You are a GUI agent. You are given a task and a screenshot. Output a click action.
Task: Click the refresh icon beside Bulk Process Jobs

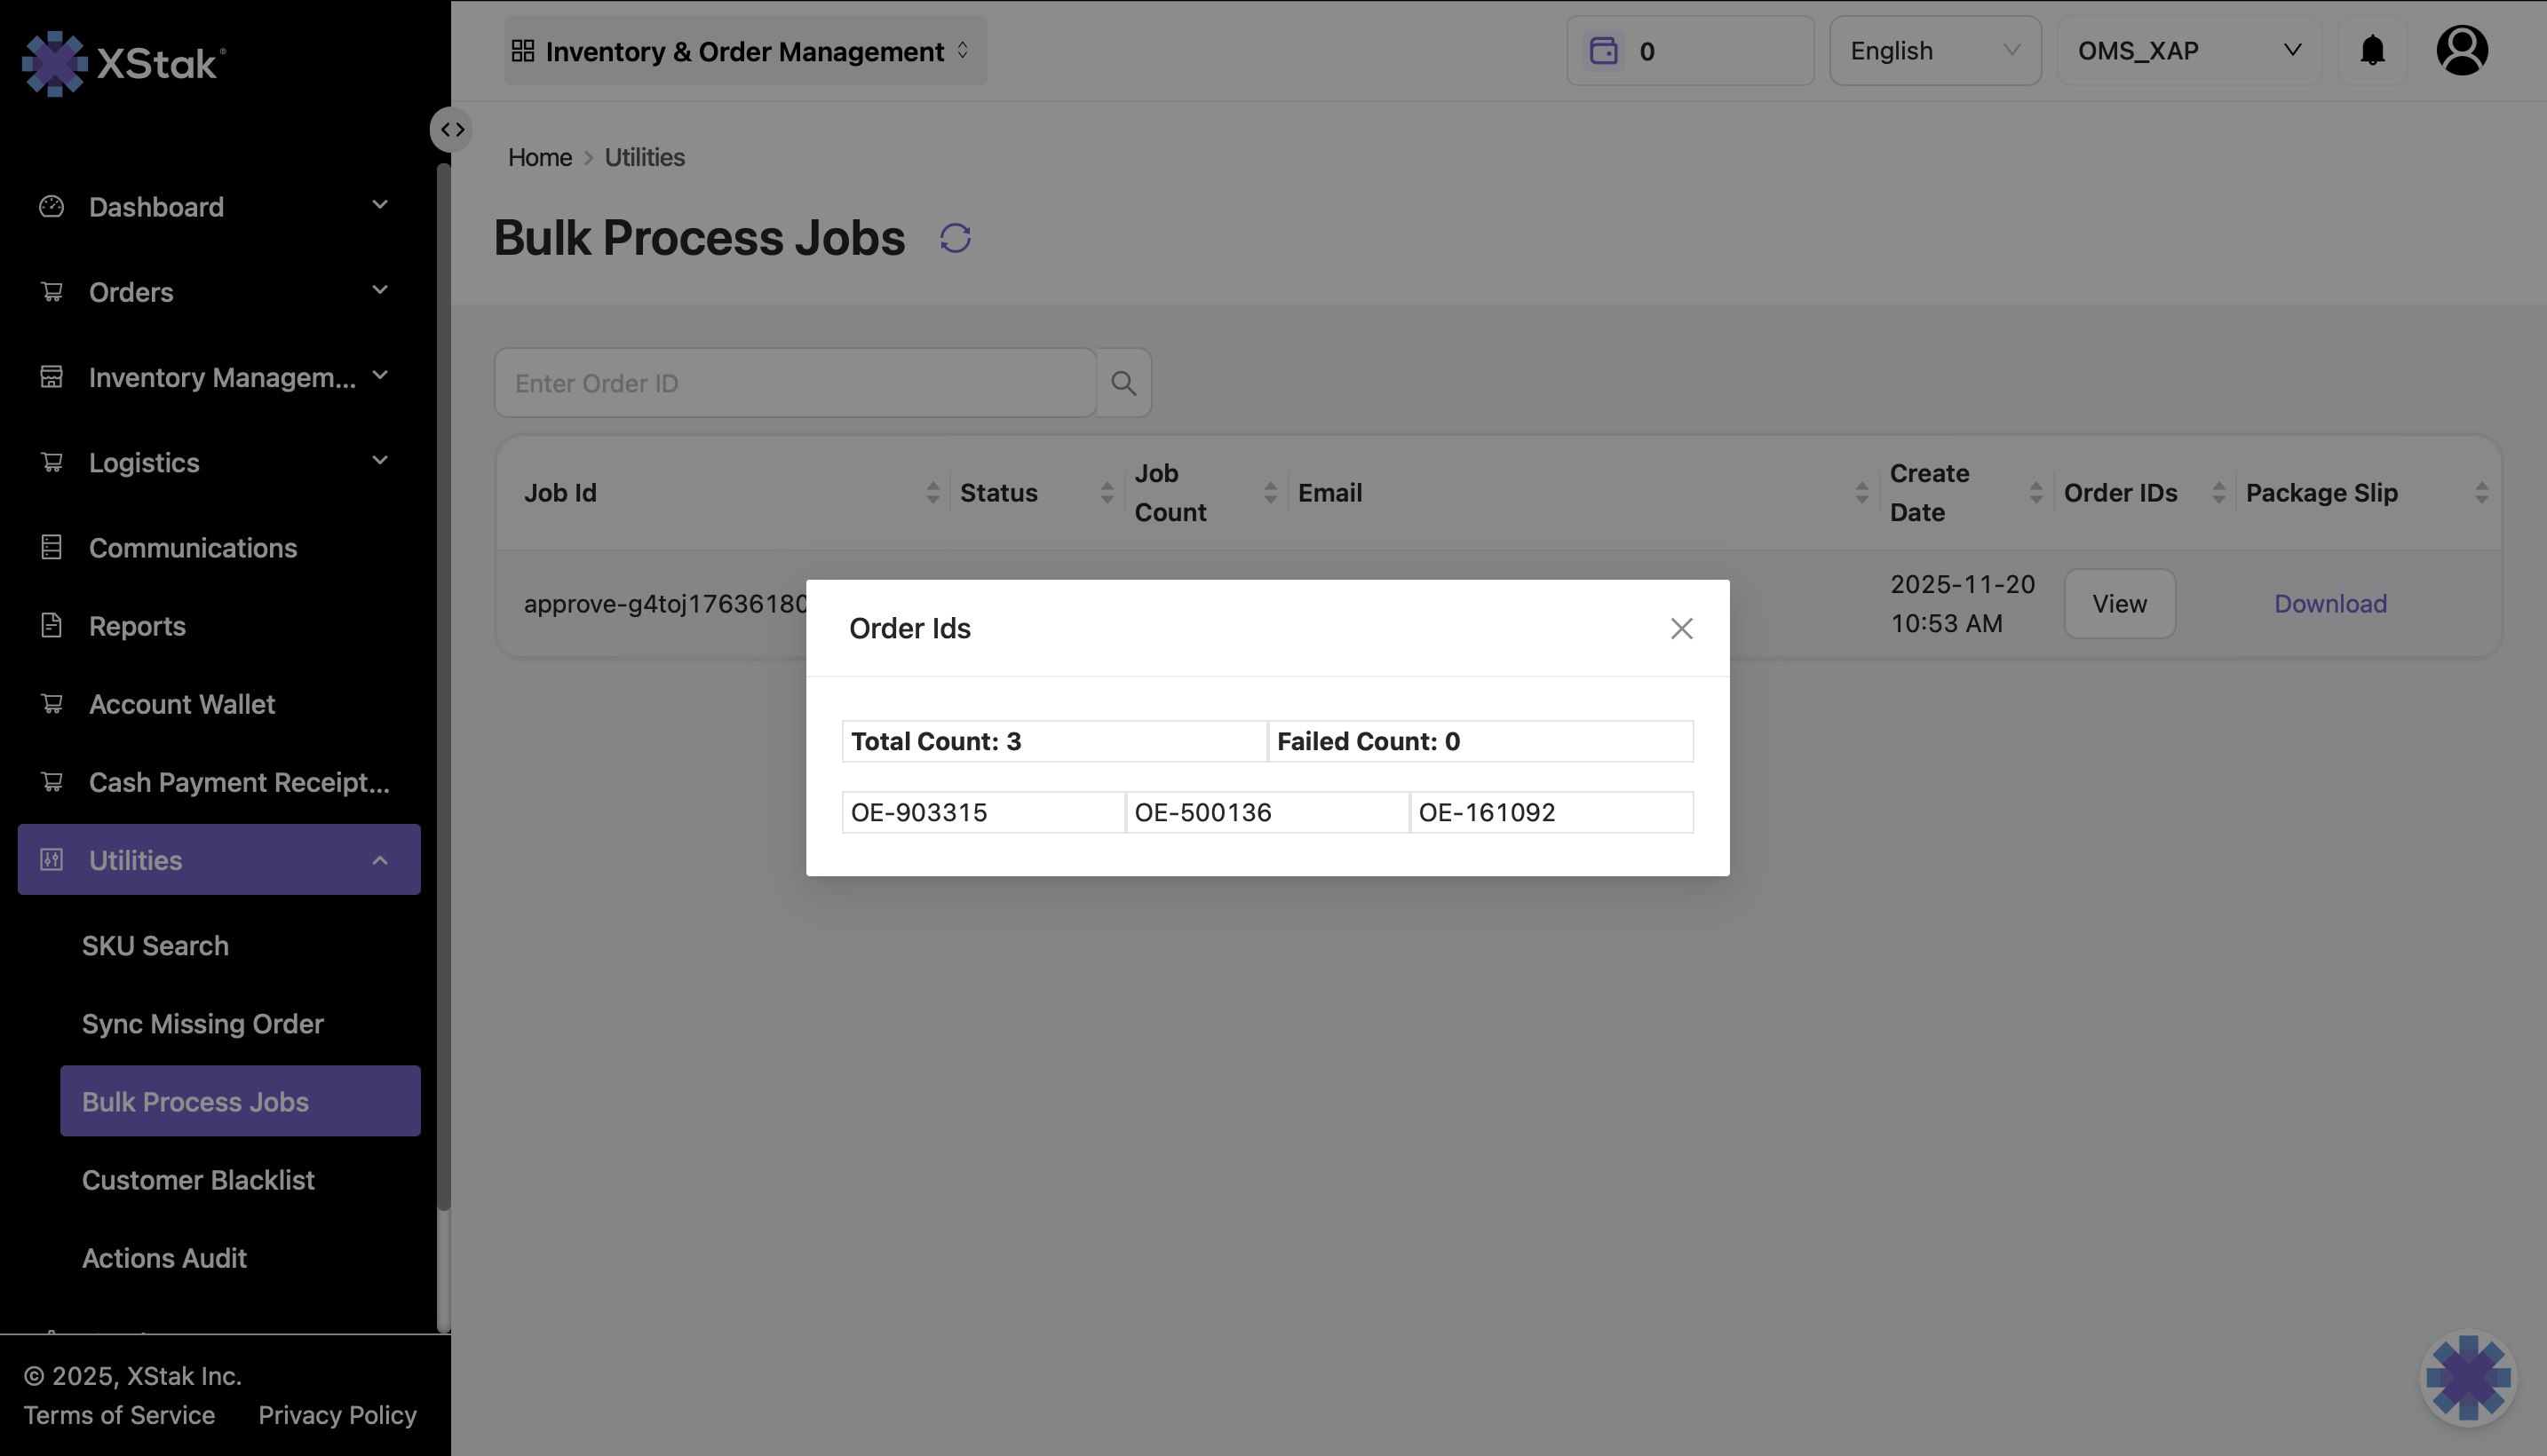[x=955, y=238]
